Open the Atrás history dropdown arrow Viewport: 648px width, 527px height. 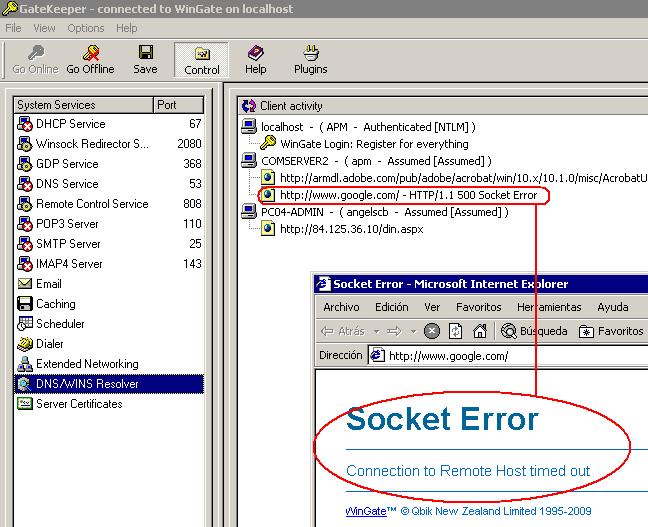click(376, 331)
